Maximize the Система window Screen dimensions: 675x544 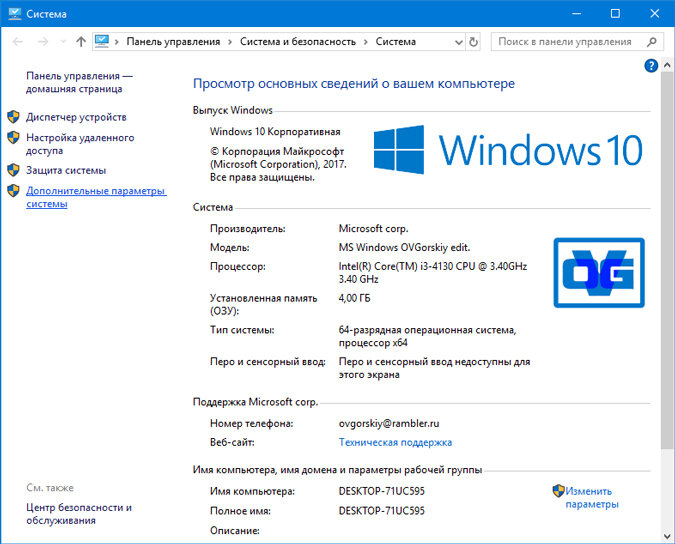coord(615,14)
